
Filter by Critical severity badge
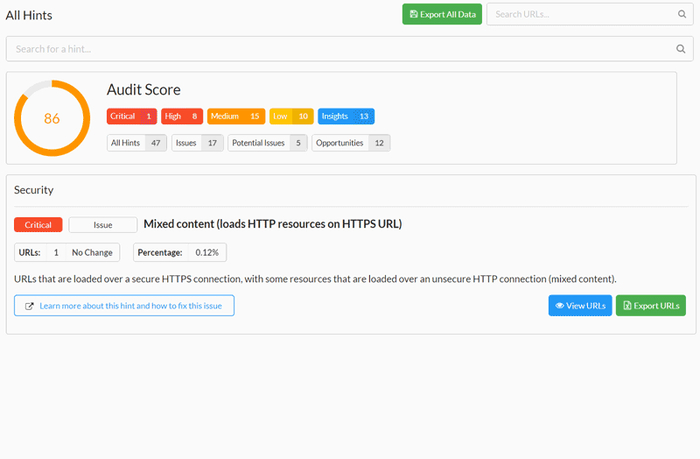(x=132, y=116)
